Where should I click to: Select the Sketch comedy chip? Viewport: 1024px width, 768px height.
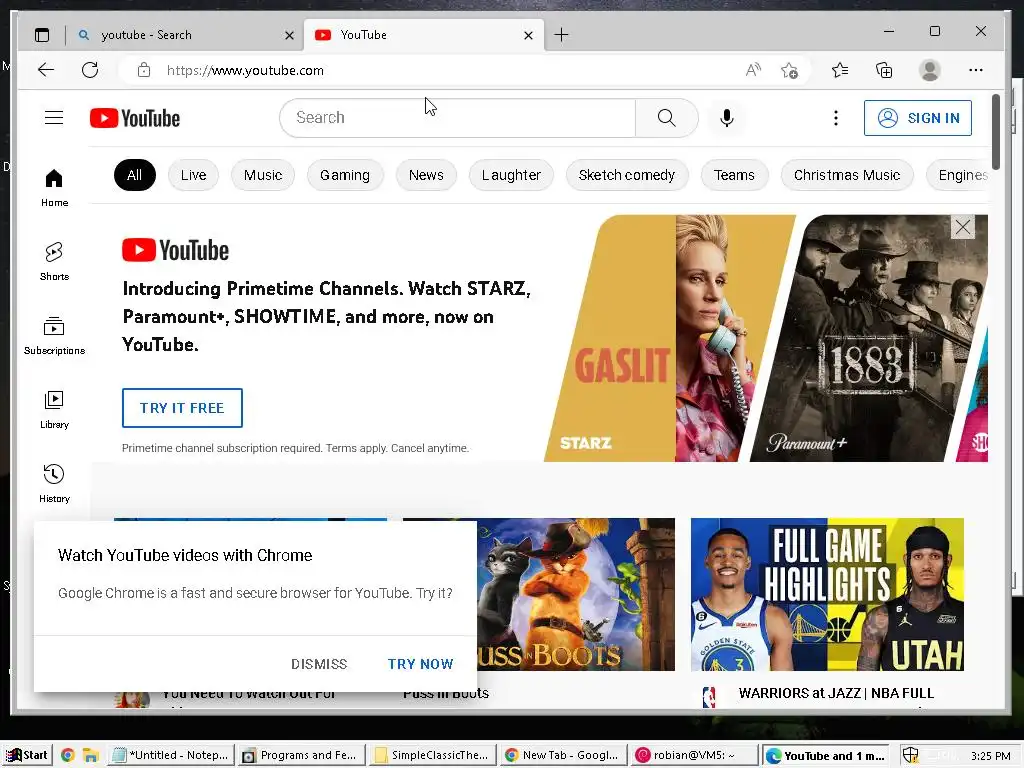click(627, 175)
